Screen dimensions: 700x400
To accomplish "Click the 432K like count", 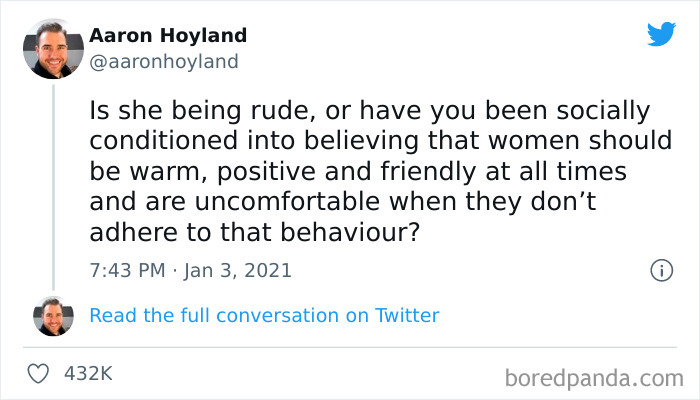I will coord(88,374).
